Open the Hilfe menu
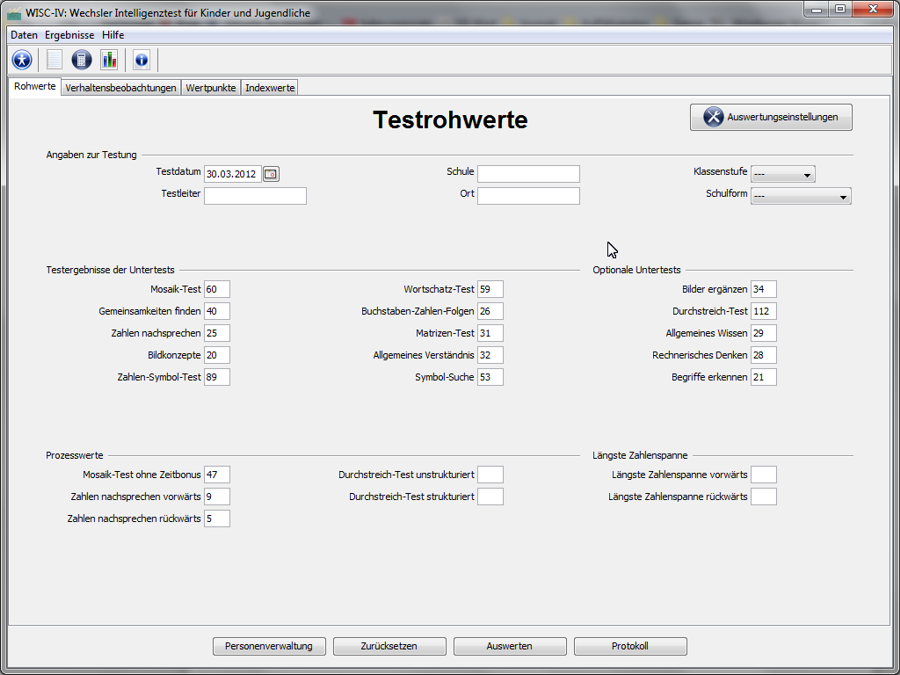This screenshot has width=900, height=675. [x=113, y=35]
